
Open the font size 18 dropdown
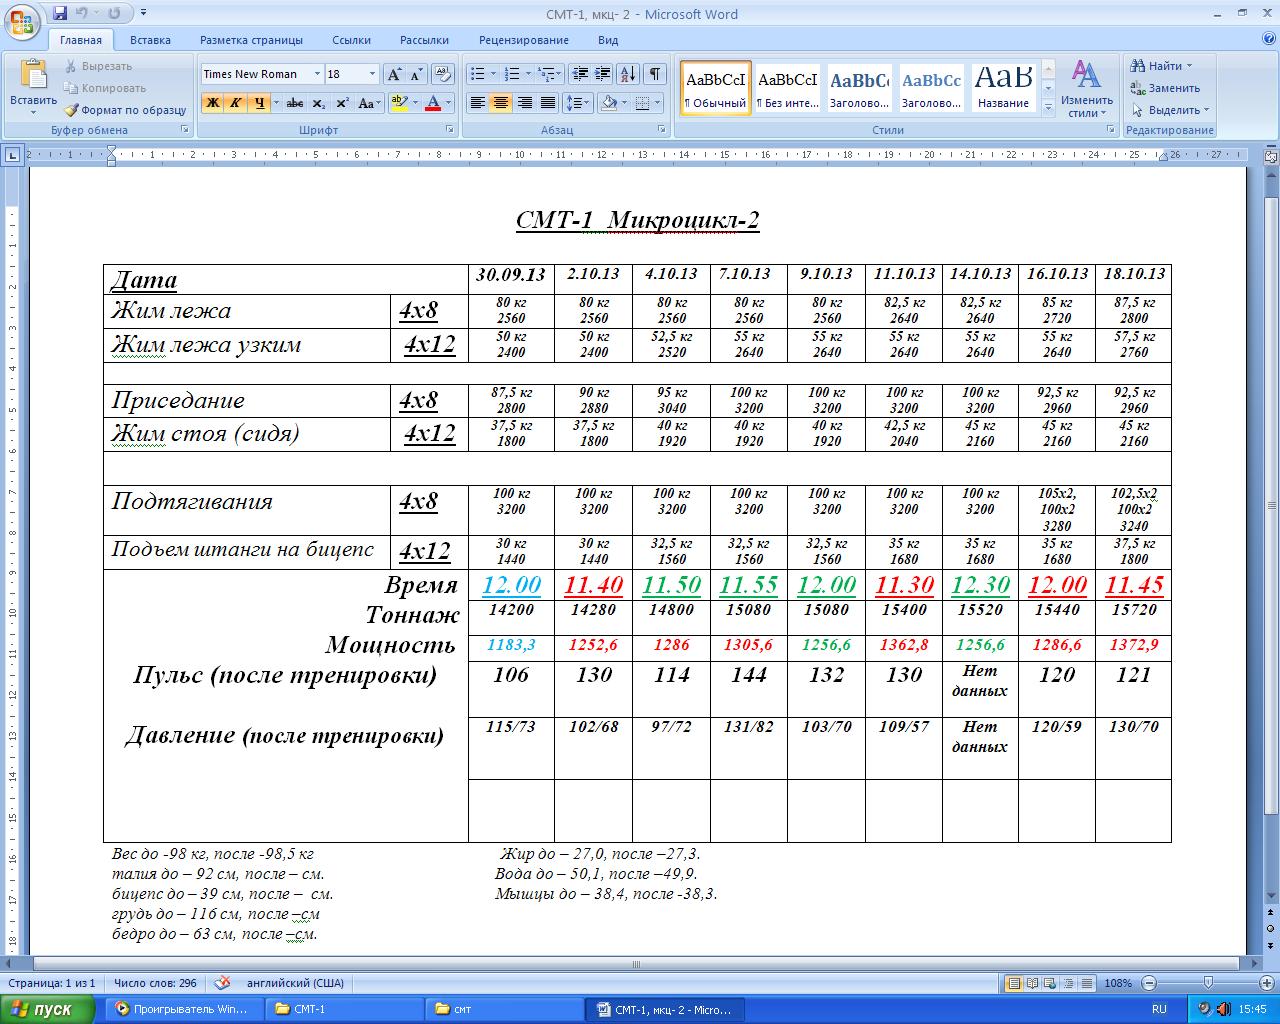(x=372, y=74)
